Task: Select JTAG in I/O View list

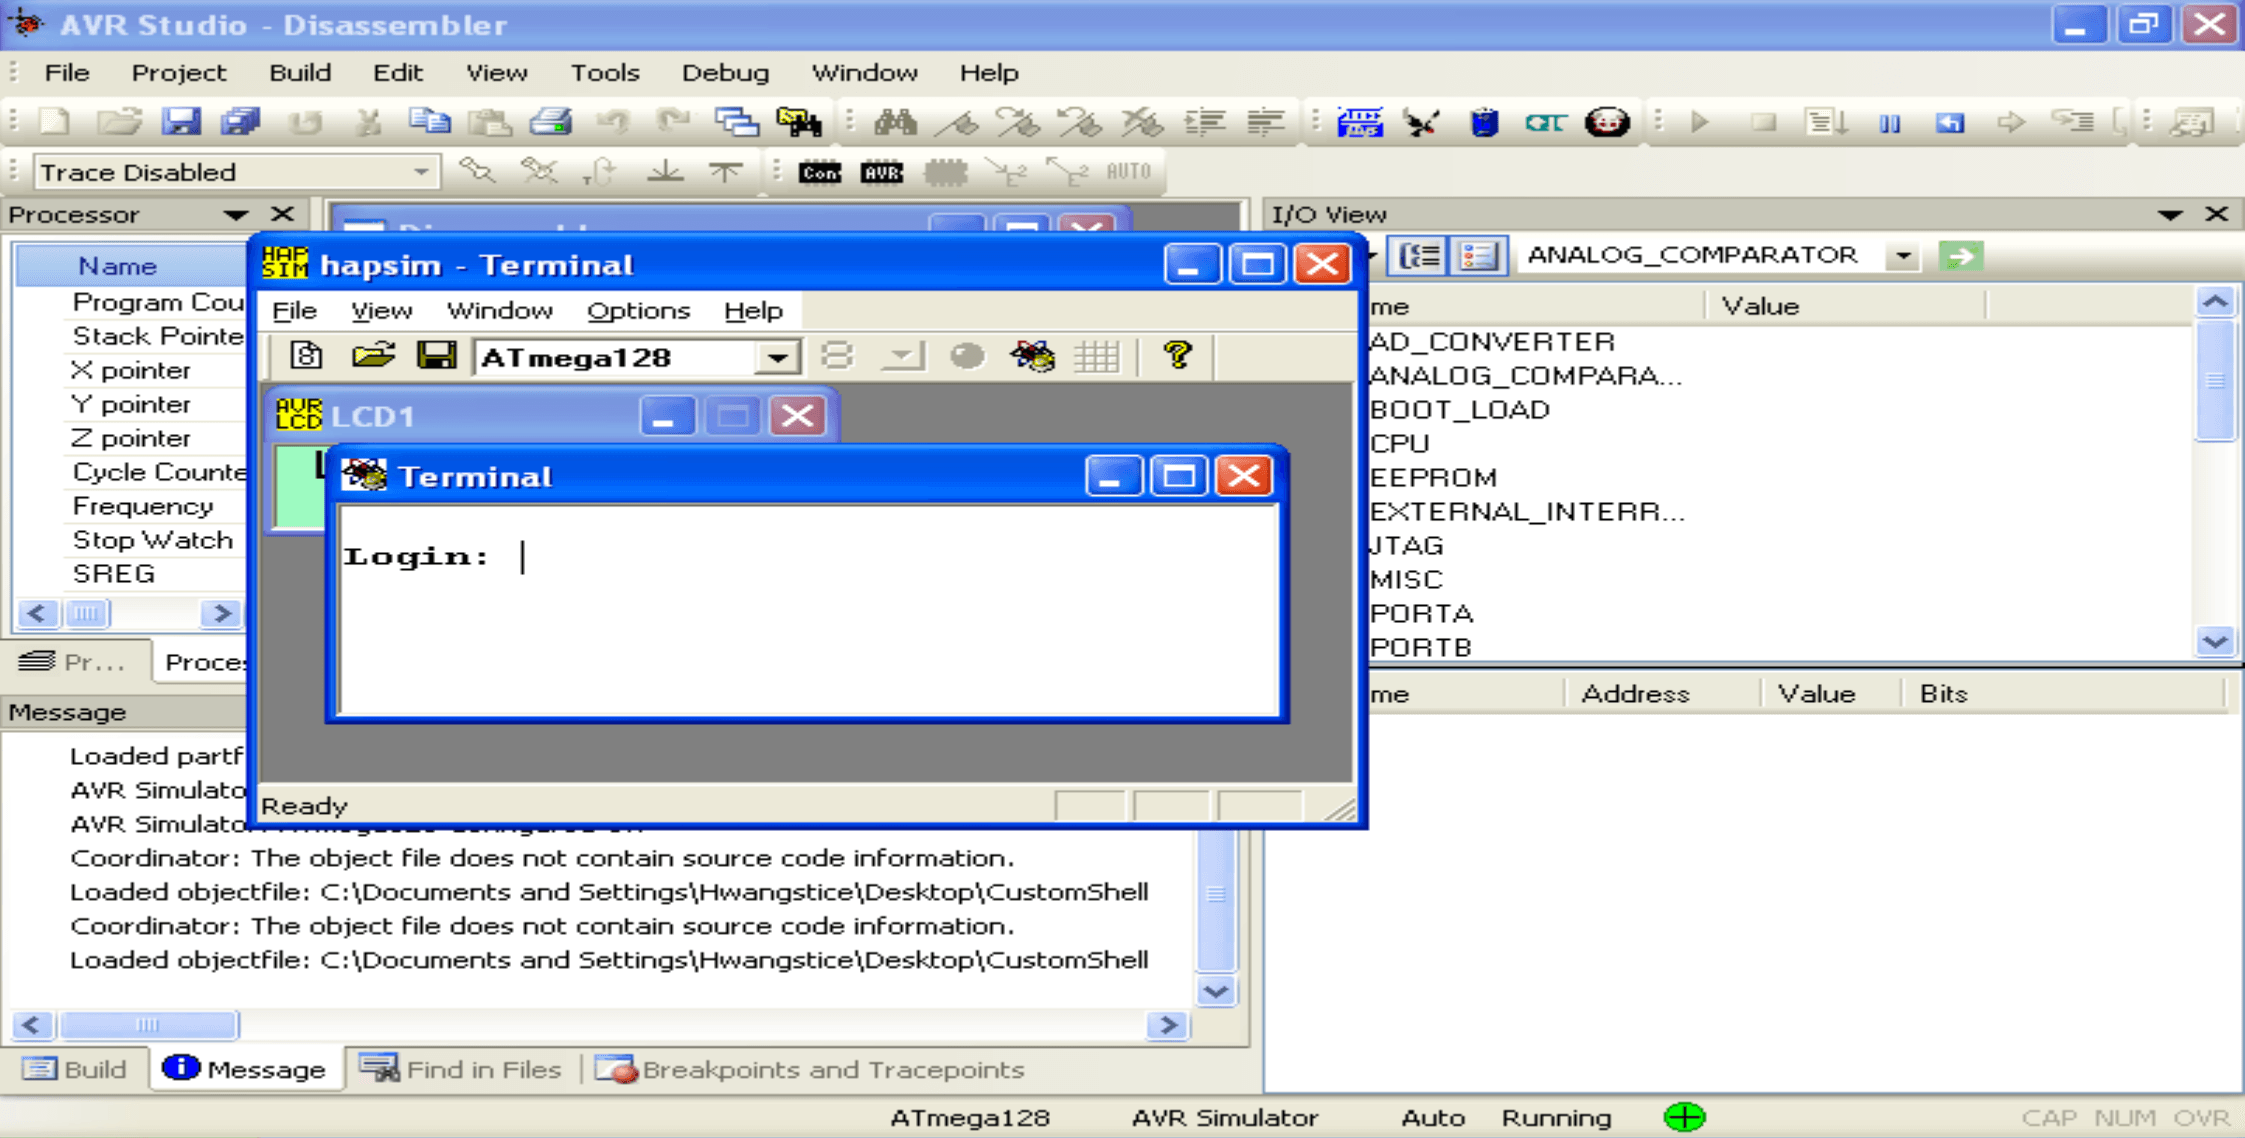Action: point(1407,546)
